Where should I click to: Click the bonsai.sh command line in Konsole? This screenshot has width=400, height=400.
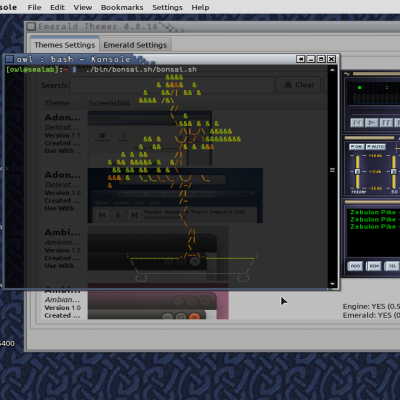(141, 70)
